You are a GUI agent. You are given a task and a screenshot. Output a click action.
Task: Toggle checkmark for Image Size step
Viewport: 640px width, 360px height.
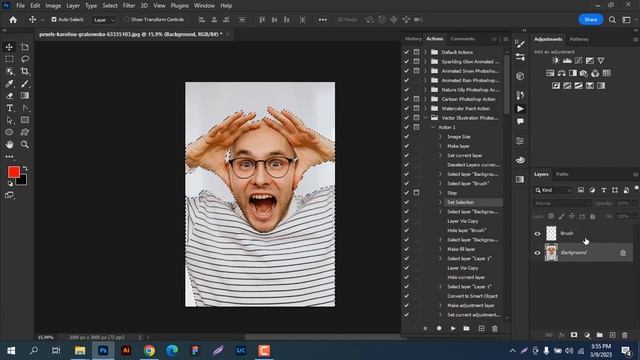click(x=407, y=137)
